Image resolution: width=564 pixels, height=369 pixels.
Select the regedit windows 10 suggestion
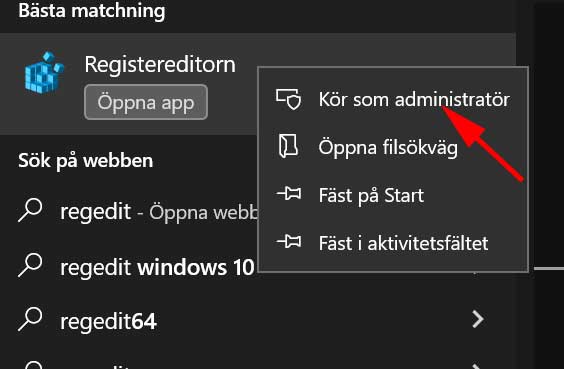click(x=157, y=267)
